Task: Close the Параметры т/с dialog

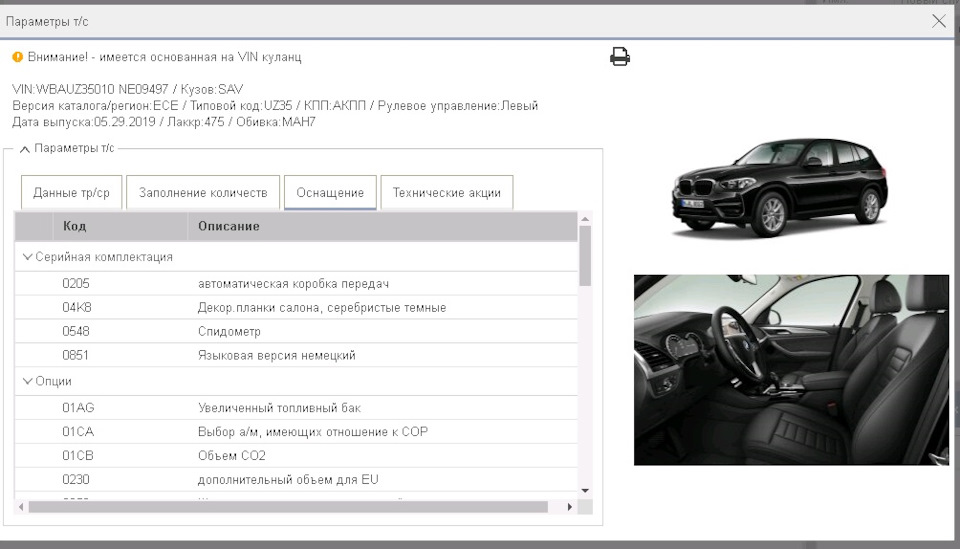Action: click(x=938, y=21)
